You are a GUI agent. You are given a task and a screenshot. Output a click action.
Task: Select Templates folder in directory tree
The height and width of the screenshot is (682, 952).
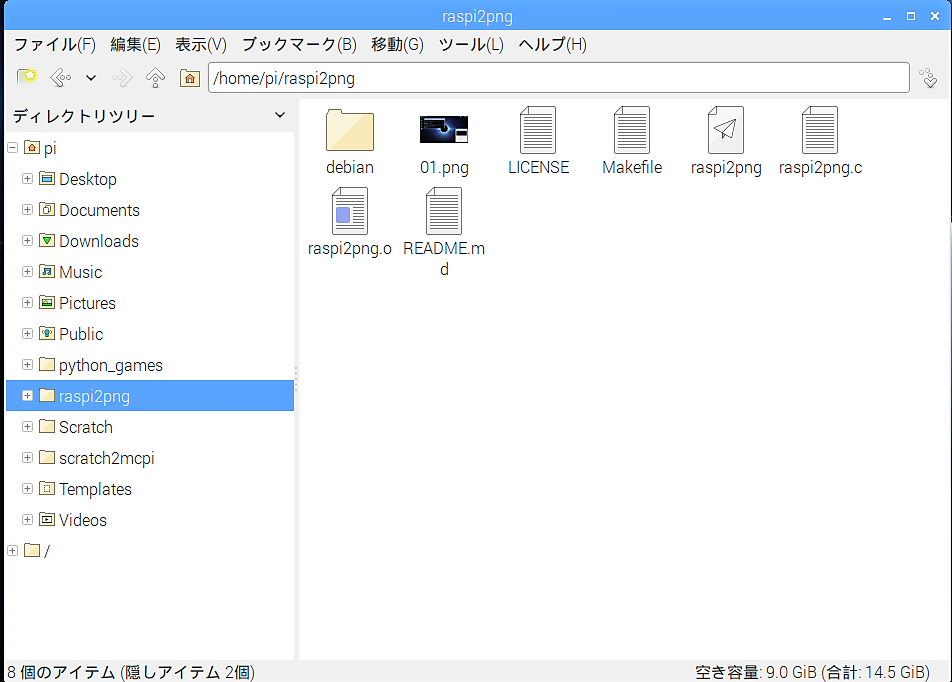(x=85, y=489)
